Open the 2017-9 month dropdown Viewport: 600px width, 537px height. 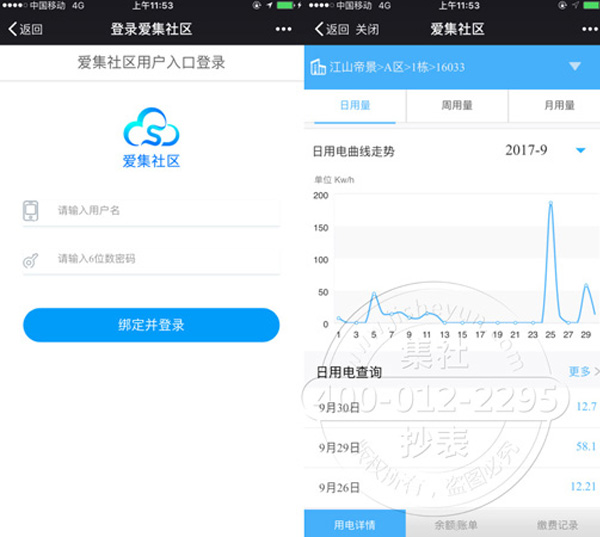[x=580, y=151]
